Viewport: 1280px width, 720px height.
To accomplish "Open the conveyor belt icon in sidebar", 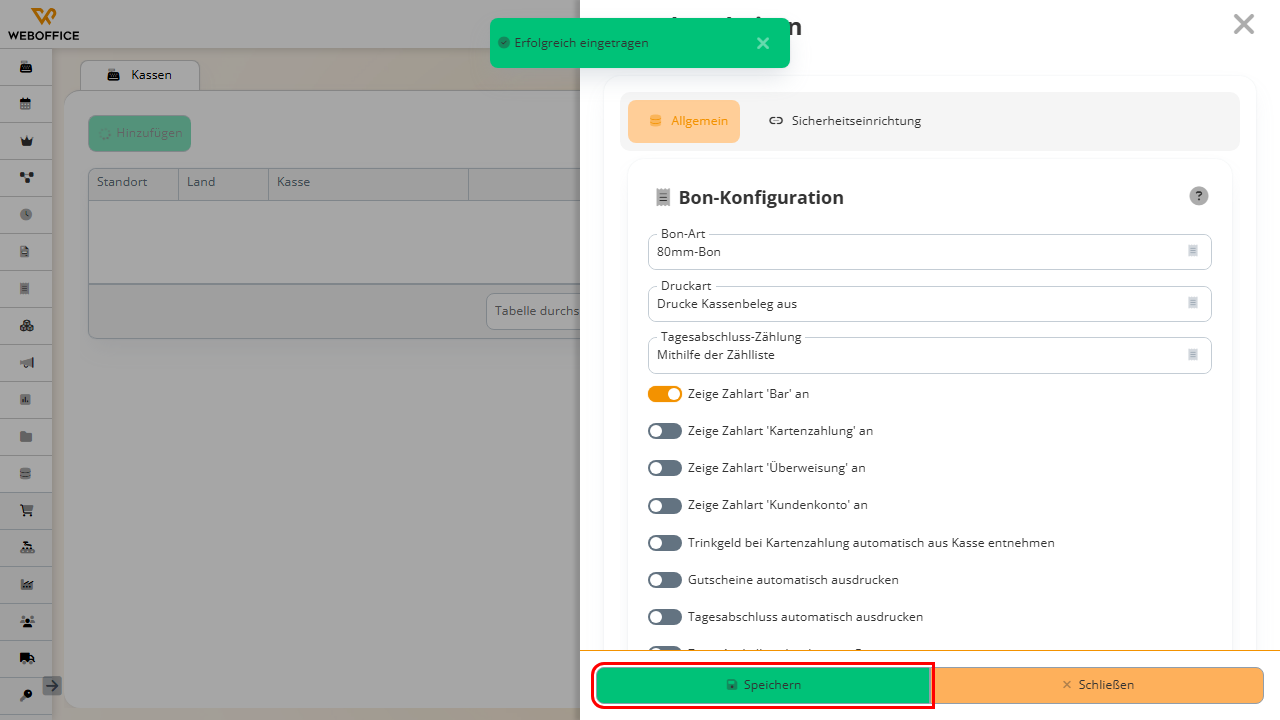I will click(x=26, y=547).
